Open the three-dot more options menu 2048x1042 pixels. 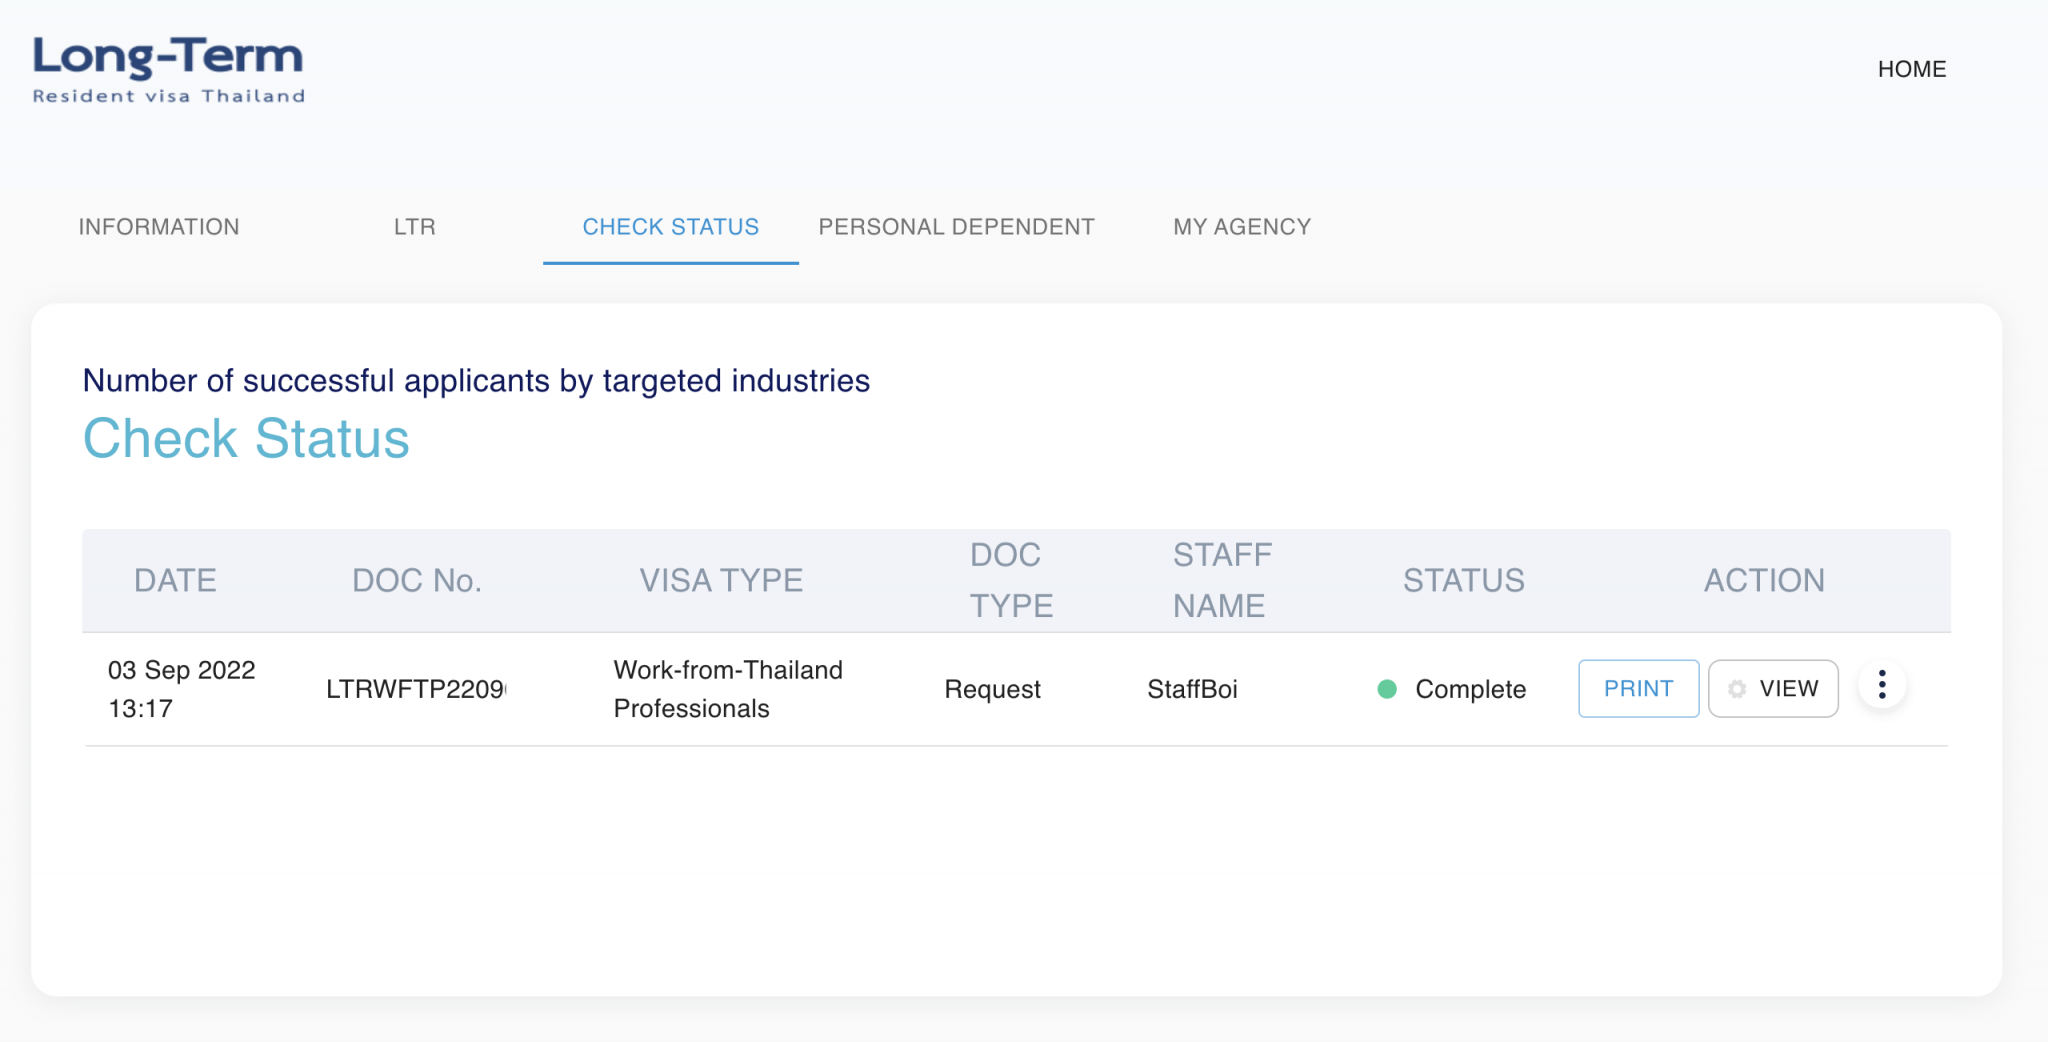1881,686
